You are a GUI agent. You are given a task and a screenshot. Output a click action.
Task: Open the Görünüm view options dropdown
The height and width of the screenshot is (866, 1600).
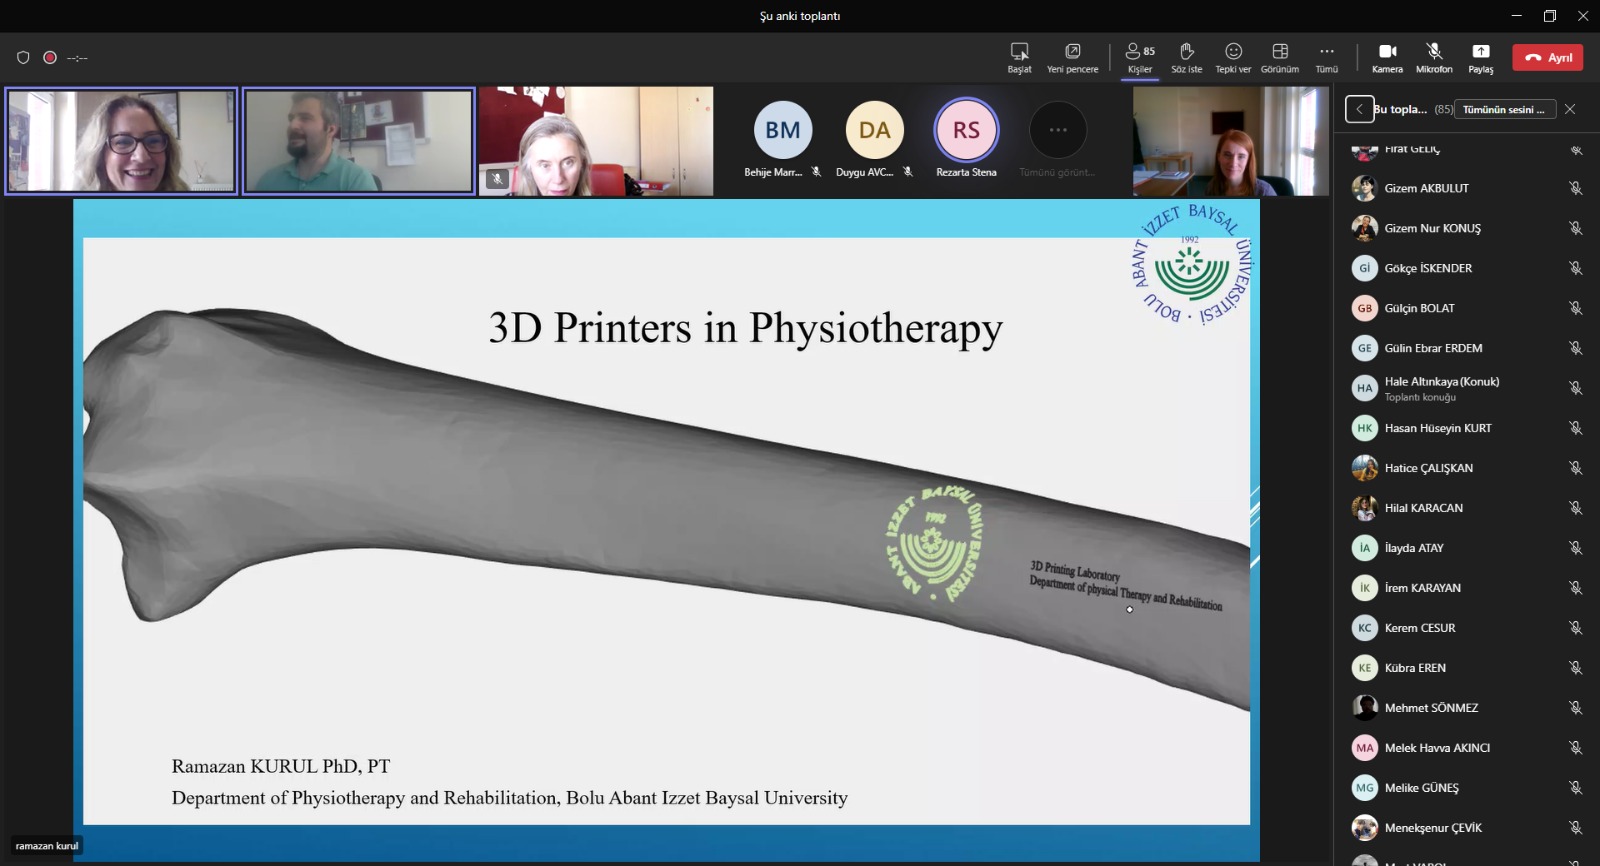[x=1279, y=57]
